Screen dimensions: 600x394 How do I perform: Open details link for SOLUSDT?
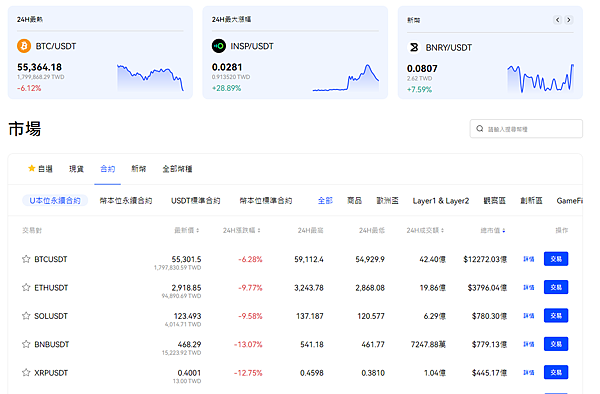point(529,316)
